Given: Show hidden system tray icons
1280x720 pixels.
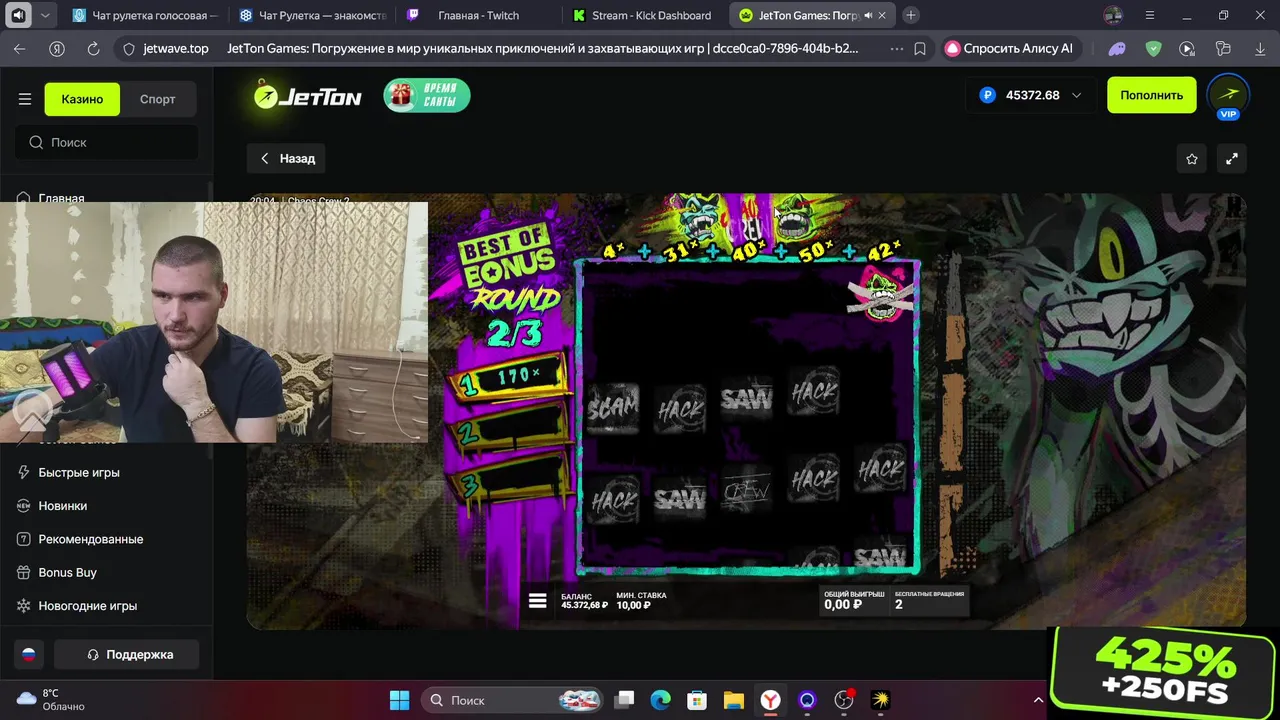Looking at the screenshot, I should click(x=1038, y=700).
